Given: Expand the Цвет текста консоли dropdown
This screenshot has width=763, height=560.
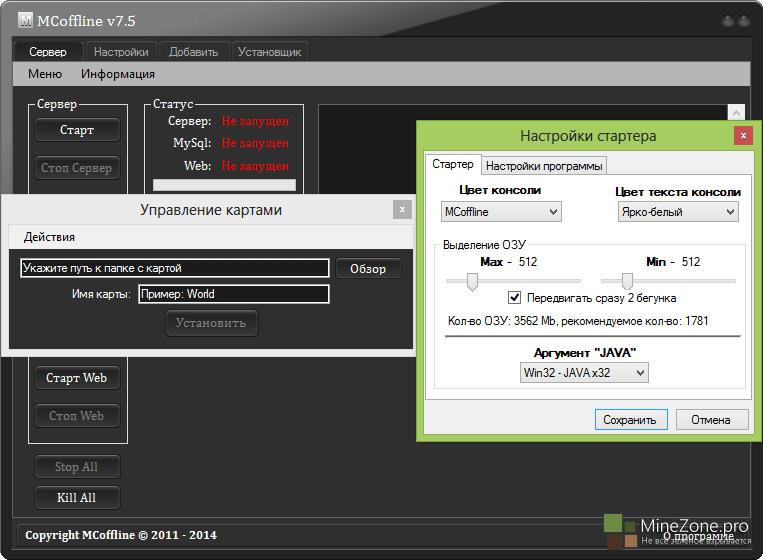Looking at the screenshot, I should pos(677,211).
